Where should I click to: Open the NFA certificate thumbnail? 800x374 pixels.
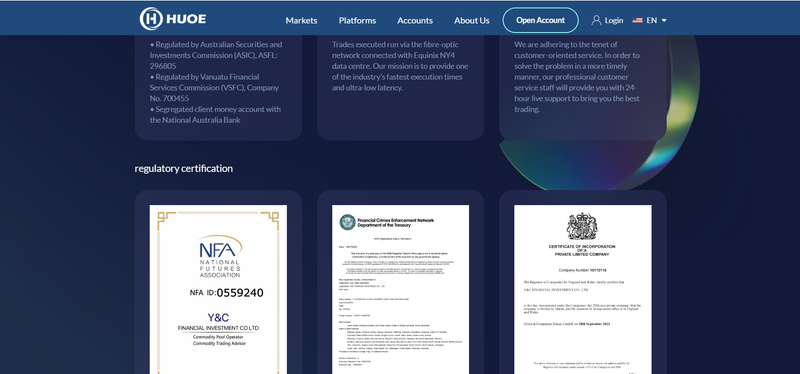(218, 289)
